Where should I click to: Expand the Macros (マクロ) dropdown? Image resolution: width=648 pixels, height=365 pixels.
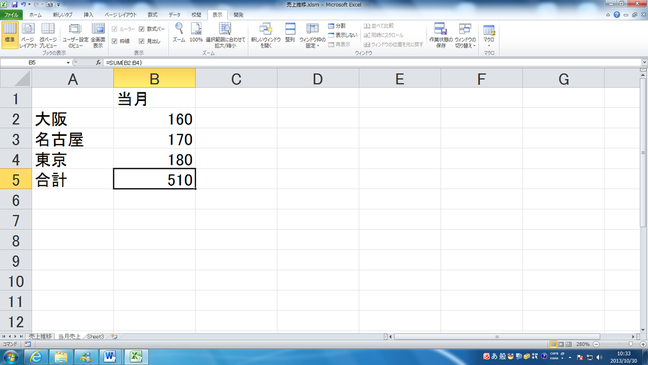[x=489, y=35]
